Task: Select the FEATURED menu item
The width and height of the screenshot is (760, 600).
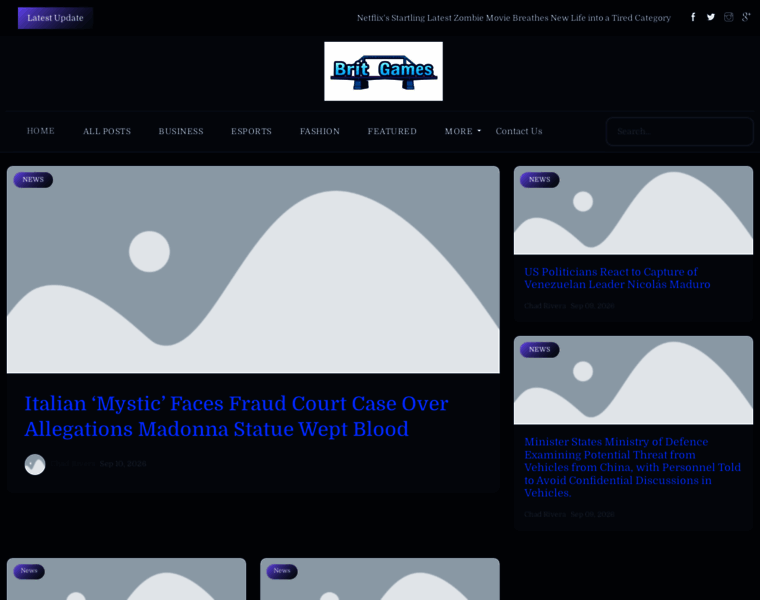Action: coord(392,131)
